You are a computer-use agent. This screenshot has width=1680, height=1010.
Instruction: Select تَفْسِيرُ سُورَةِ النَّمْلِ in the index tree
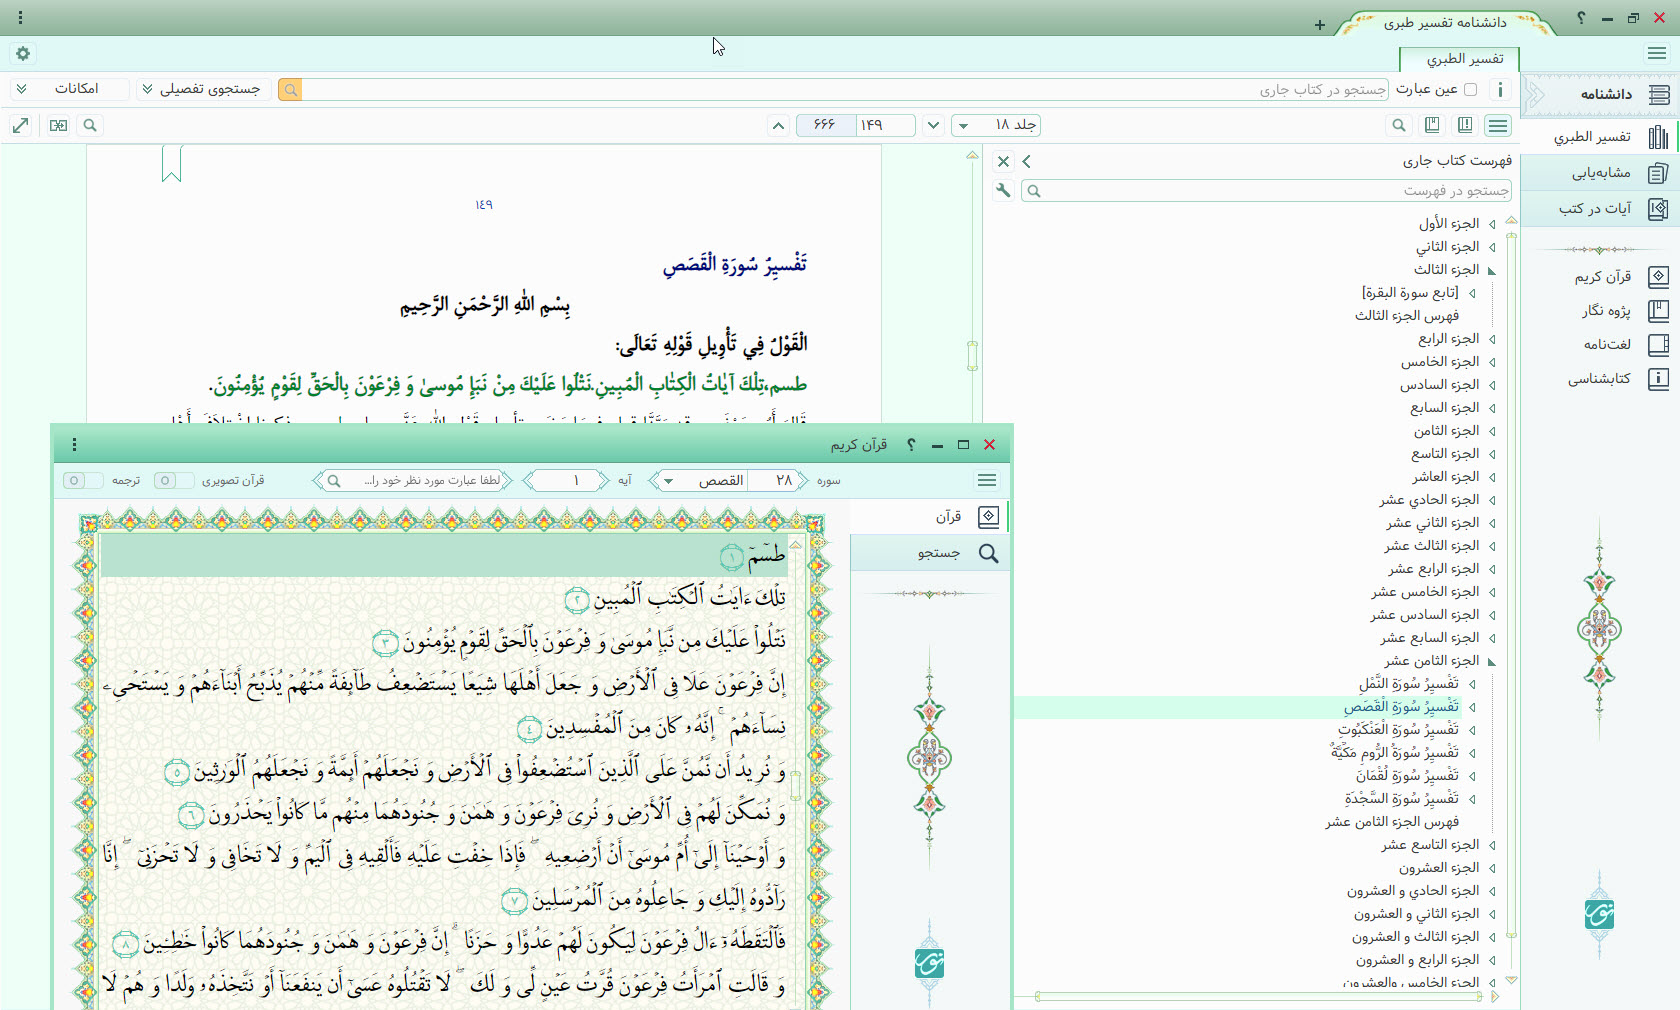pyautogui.click(x=1408, y=684)
